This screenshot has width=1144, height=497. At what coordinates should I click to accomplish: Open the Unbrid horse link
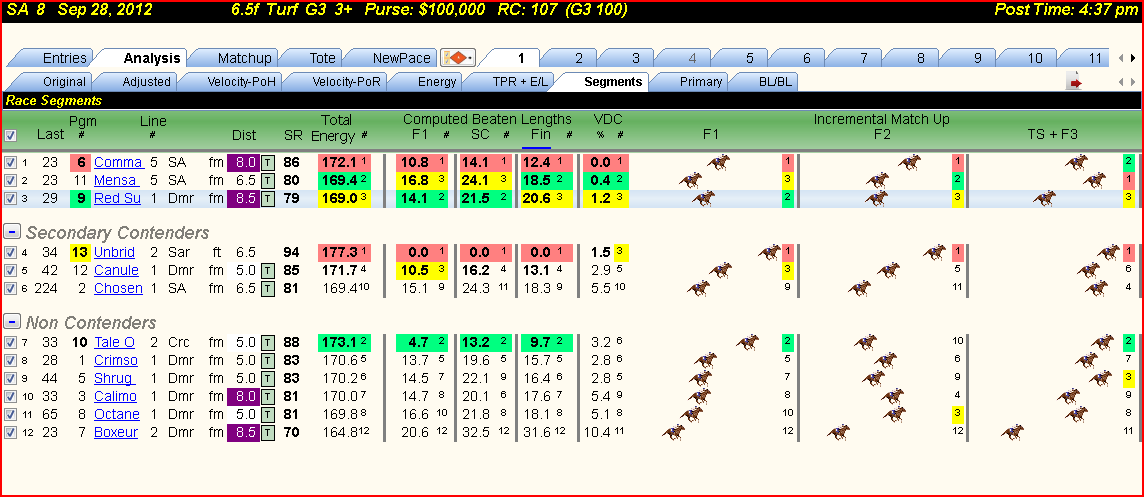pyautogui.click(x=116, y=253)
